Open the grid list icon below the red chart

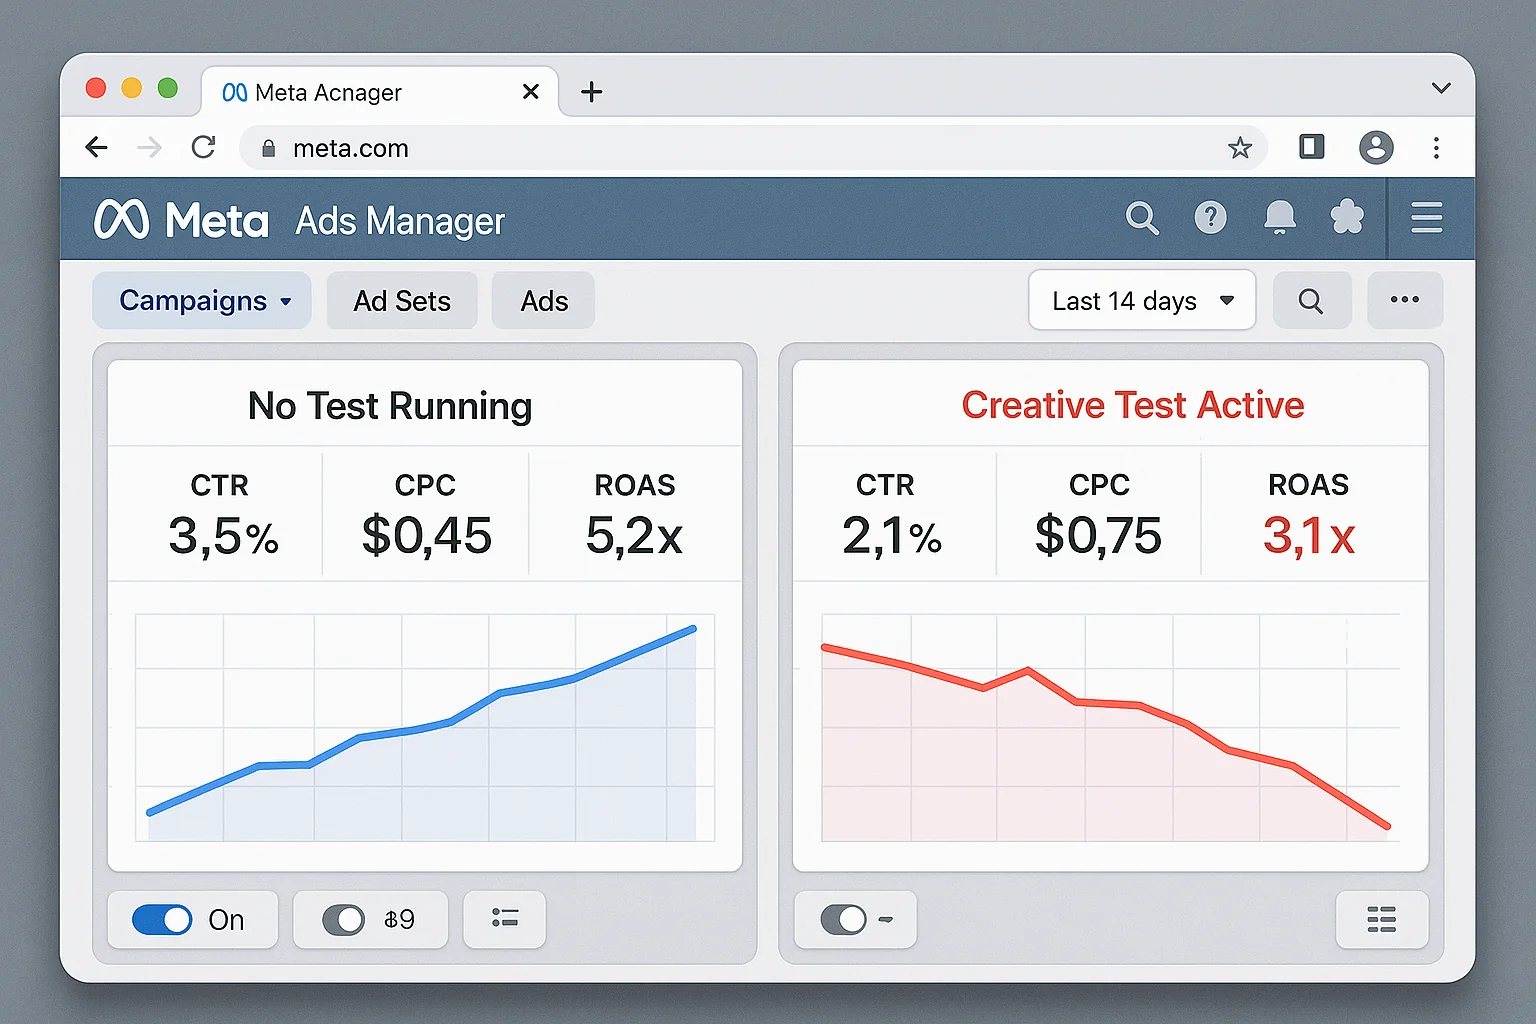coord(1382,919)
